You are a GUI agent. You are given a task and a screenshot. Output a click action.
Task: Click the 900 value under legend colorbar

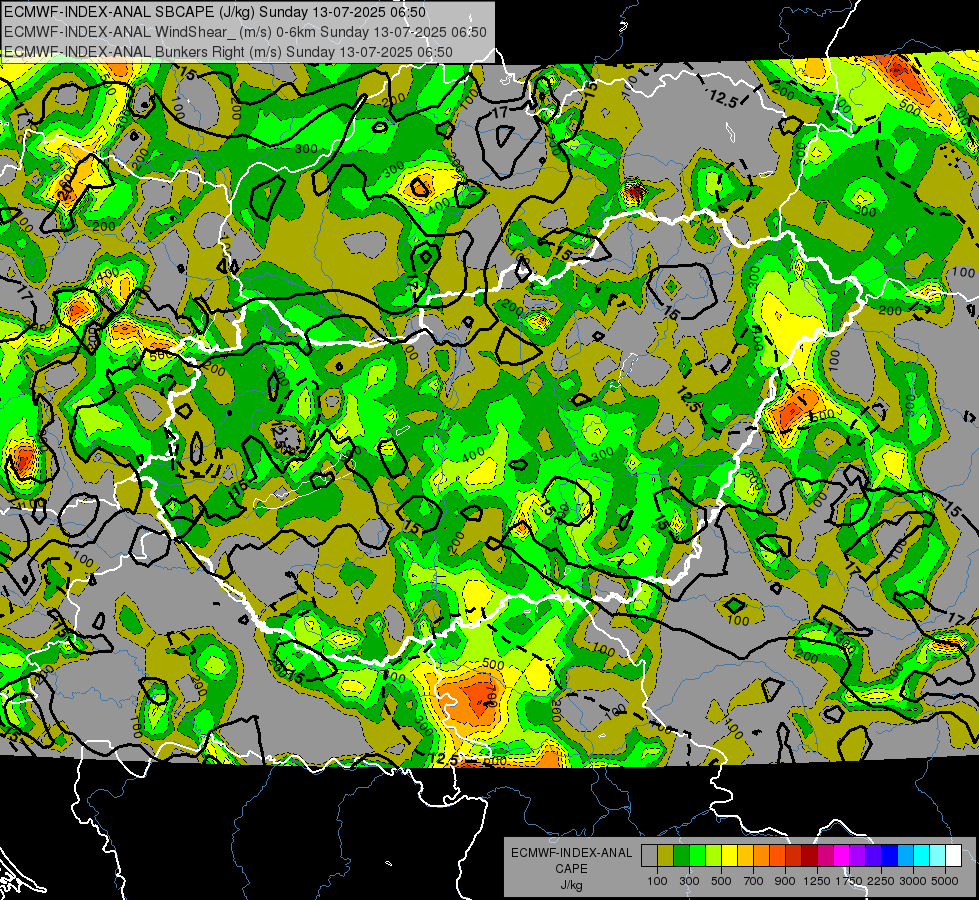point(785,881)
